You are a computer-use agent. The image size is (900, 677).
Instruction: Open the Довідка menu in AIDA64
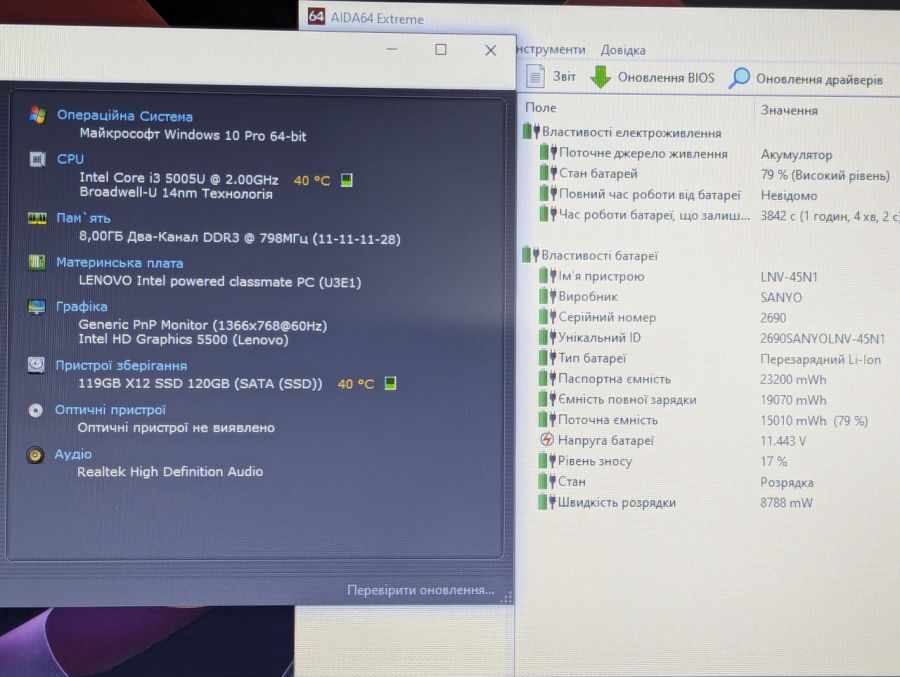click(623, 50)
